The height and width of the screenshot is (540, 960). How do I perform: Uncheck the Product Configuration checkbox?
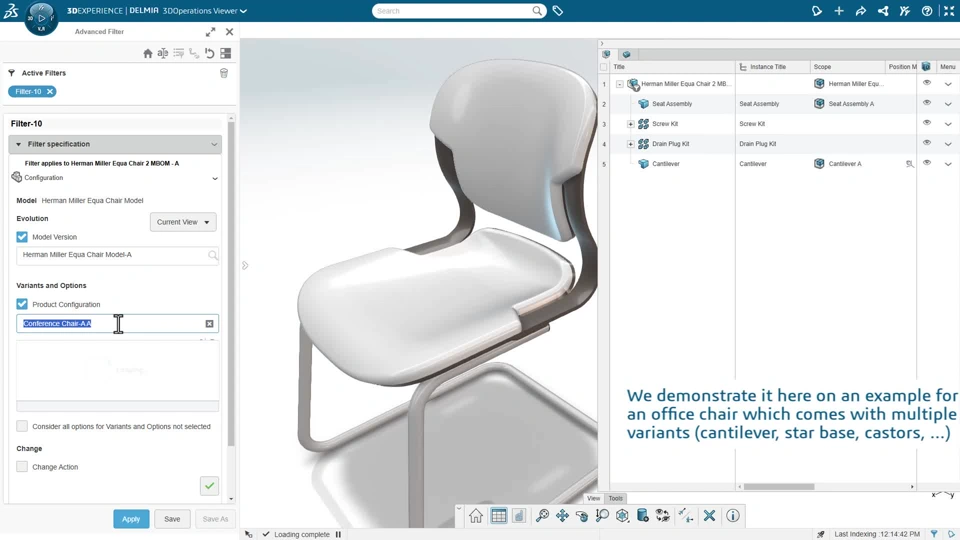[22, 304]
